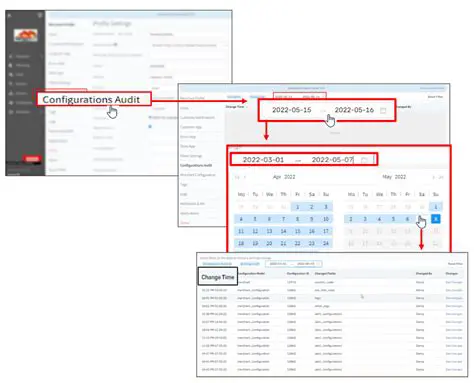Screen dimensions: 474x383
Task: Click highlighted May 8 in the calendar
Action: [436, 219]
